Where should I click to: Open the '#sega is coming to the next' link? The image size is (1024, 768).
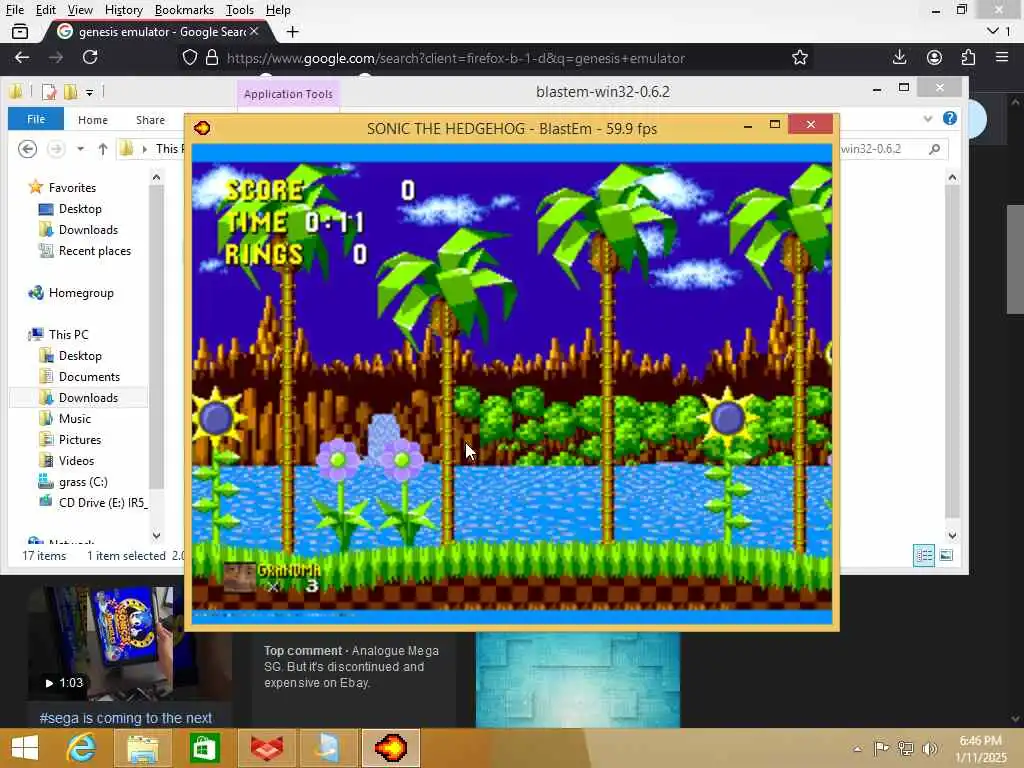click(125, 718)
